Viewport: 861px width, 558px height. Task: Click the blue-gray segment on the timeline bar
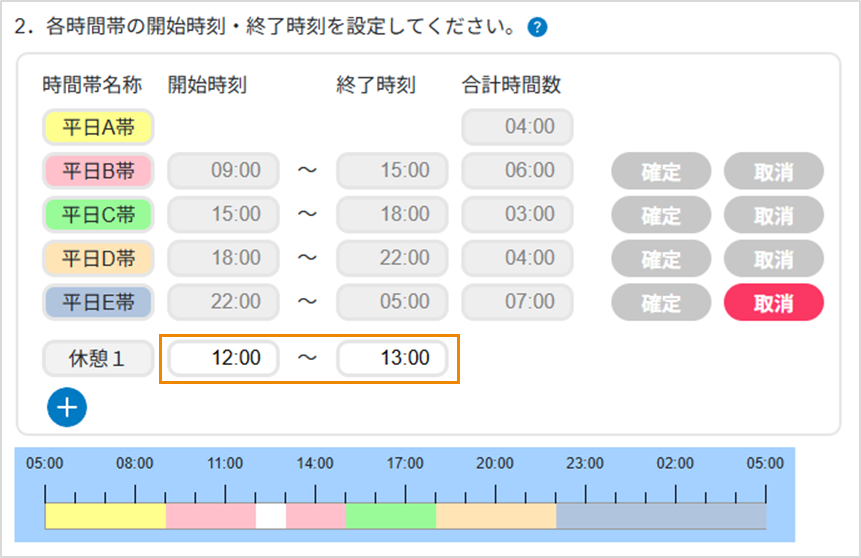click(x=661, y=516)
